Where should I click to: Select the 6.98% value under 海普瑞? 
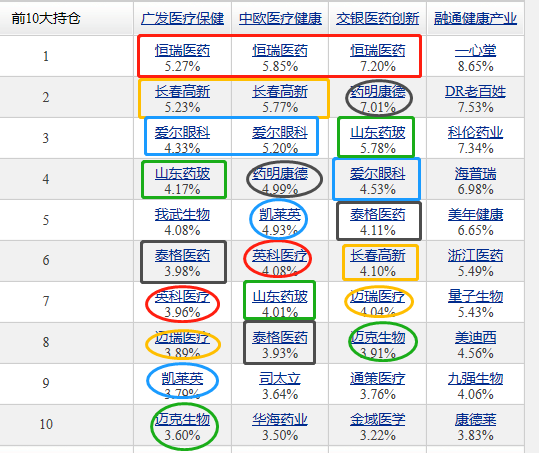click(475, 189)
